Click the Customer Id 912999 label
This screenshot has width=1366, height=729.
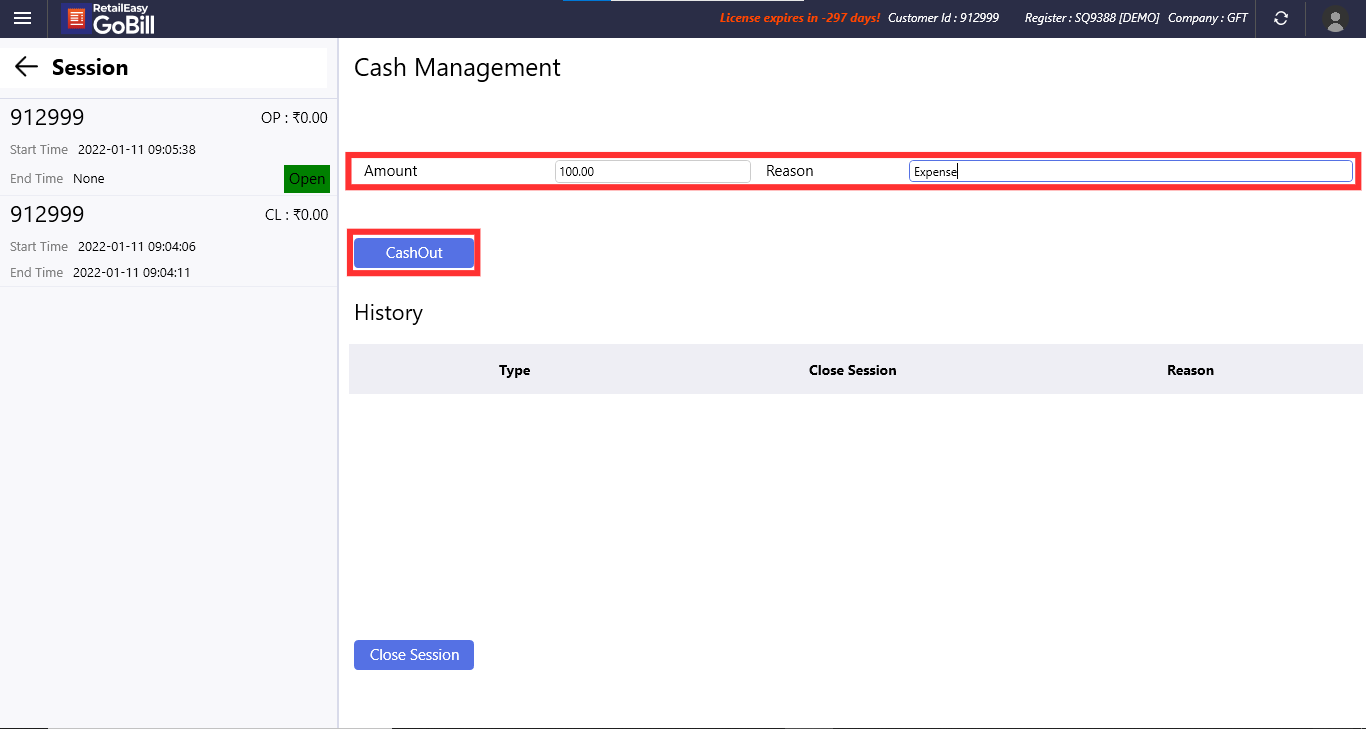click(943, 18)
